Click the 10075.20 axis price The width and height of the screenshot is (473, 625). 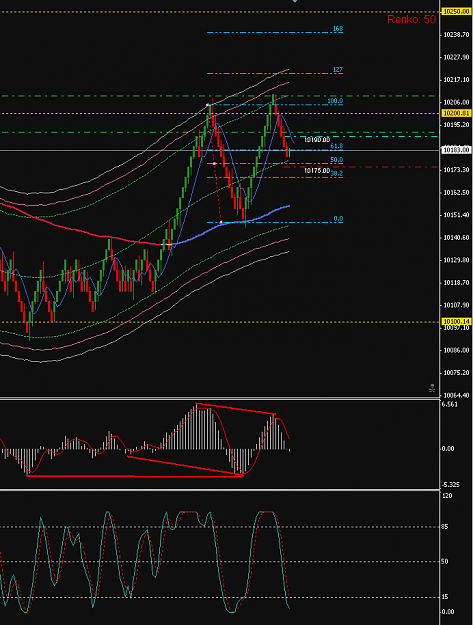click(x=457, y=373)
